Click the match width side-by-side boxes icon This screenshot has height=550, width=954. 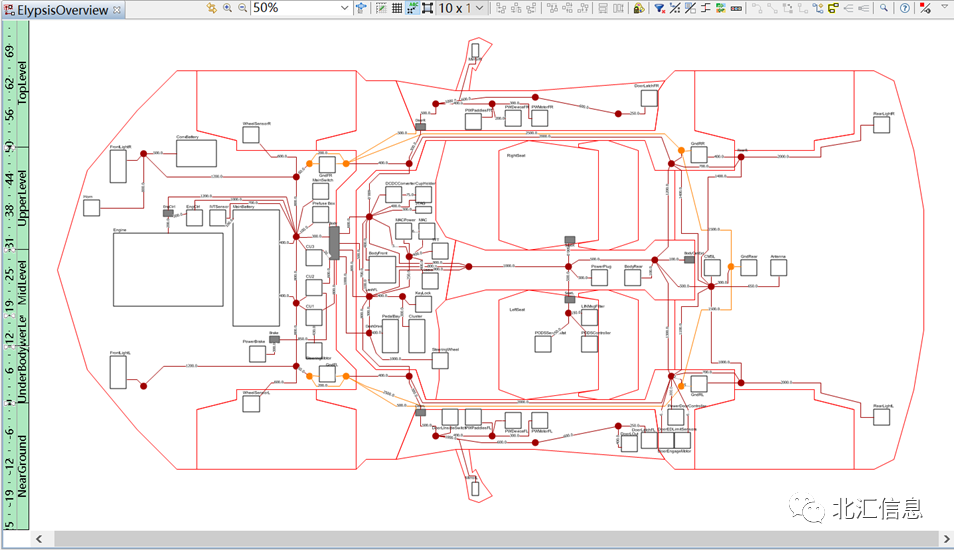tap(618, 8)
